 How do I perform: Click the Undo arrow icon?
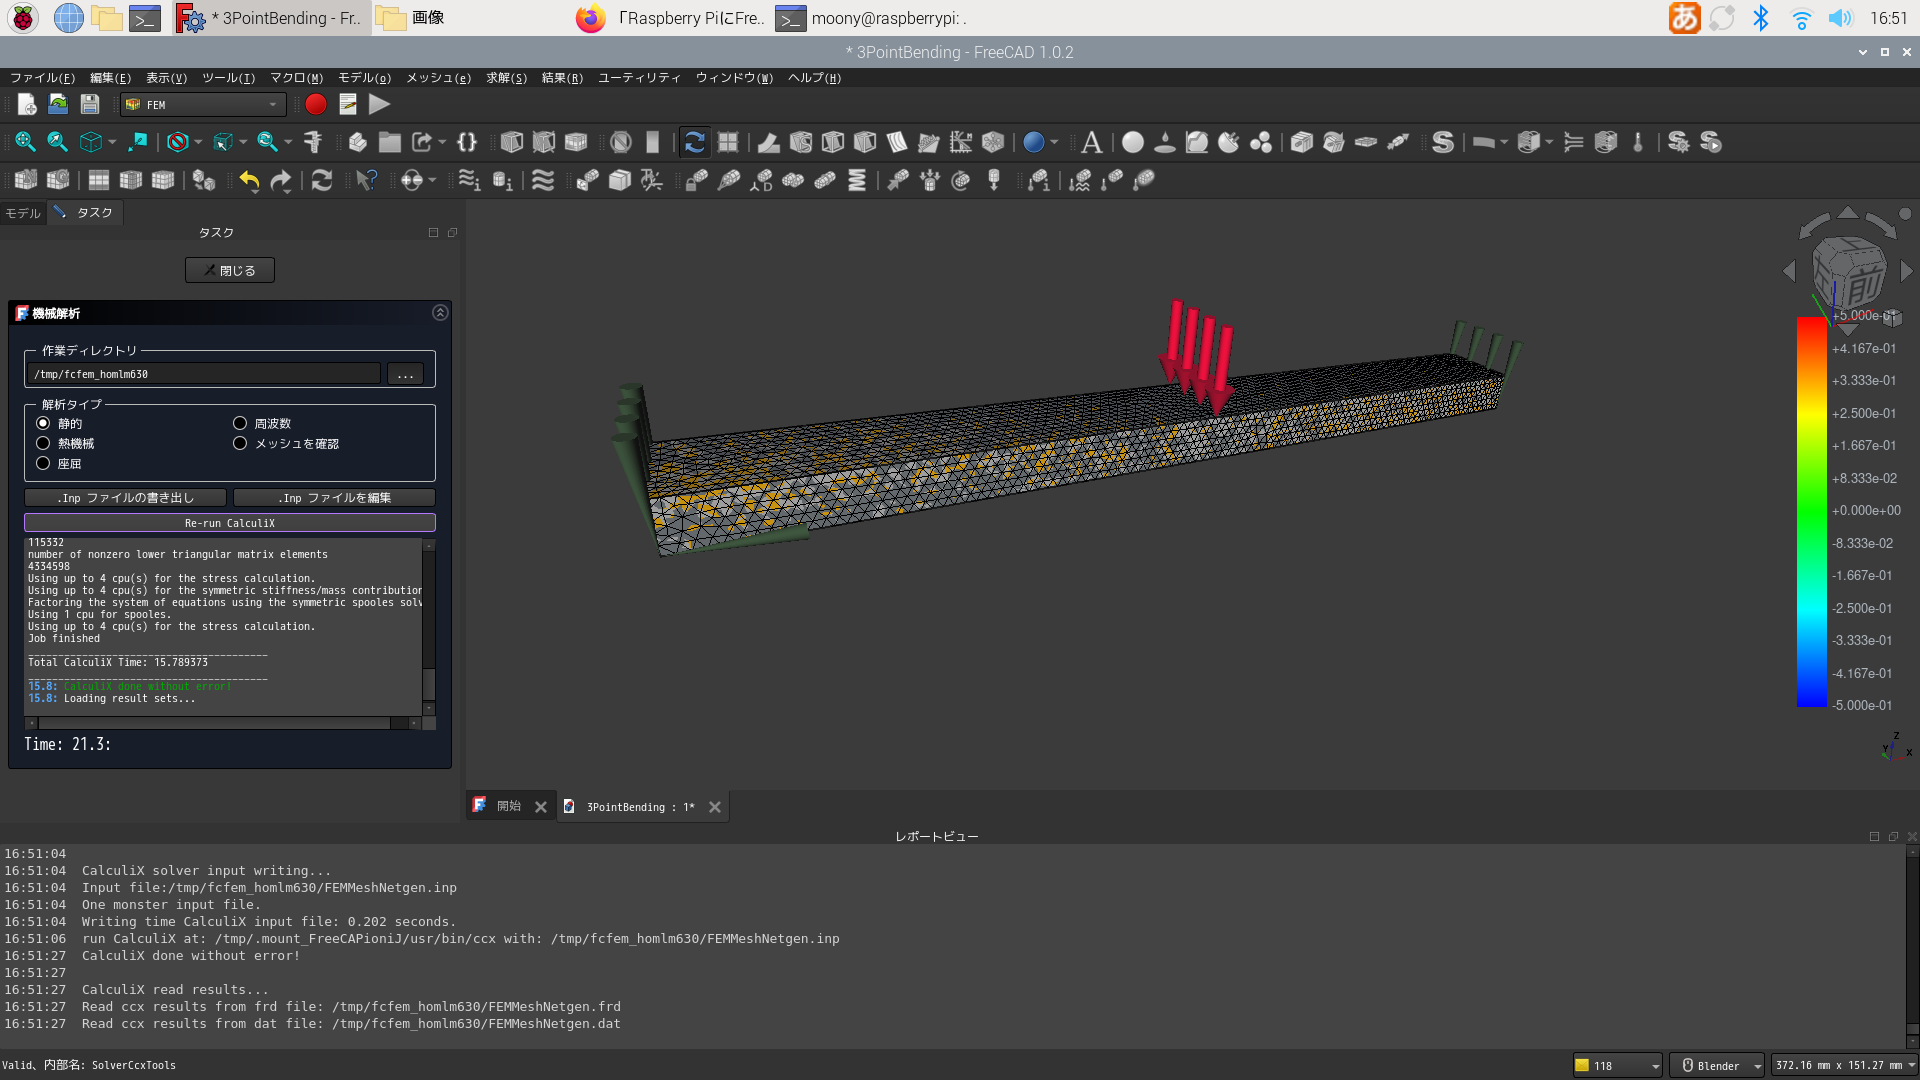(x=249, y=180)
